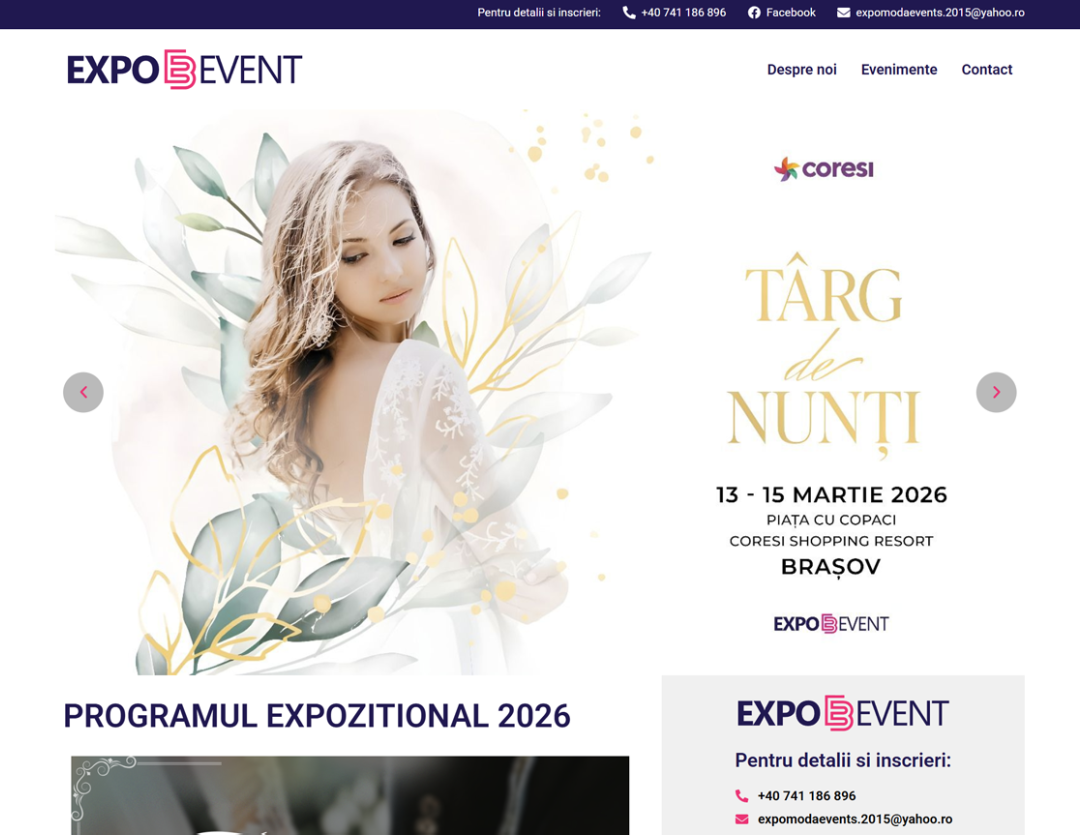Go to previous slide with left arrow
1080x835 pixels.
click(83, 392)
